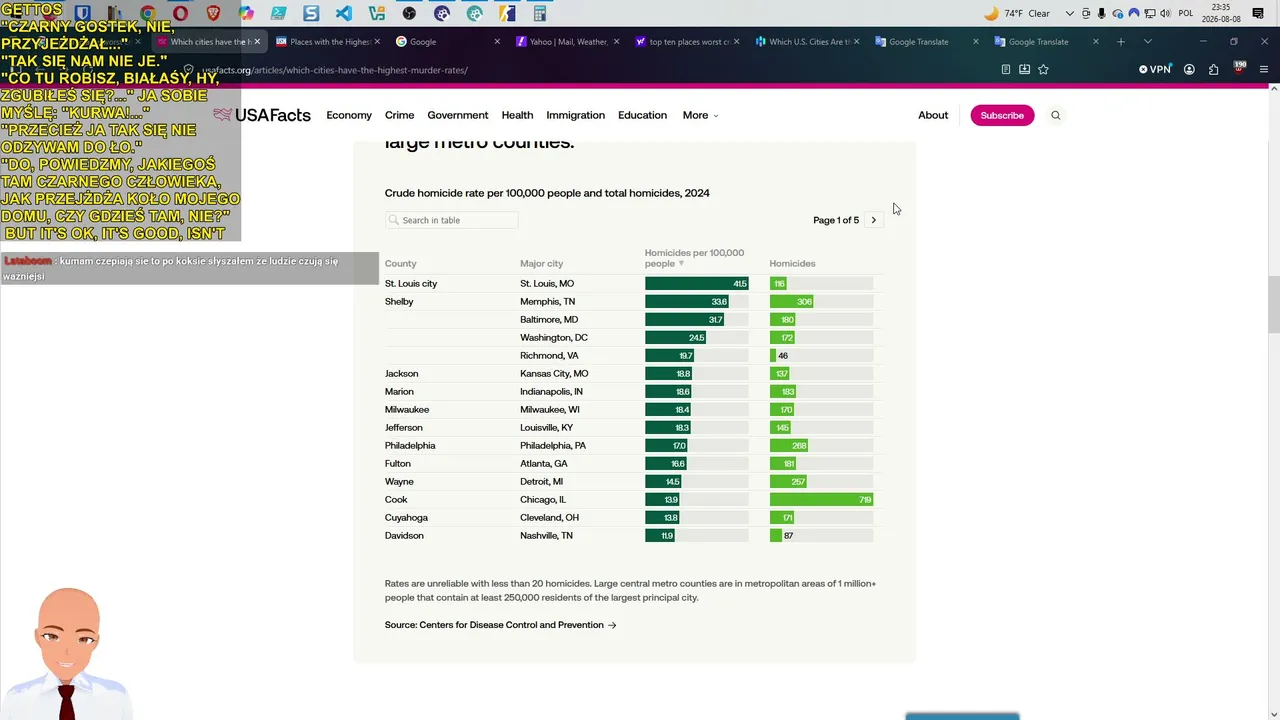Toggle the VPN button in toolbar
Image resolution: width=1280 pixels, height=720 pixels.
pos(1154,70)
